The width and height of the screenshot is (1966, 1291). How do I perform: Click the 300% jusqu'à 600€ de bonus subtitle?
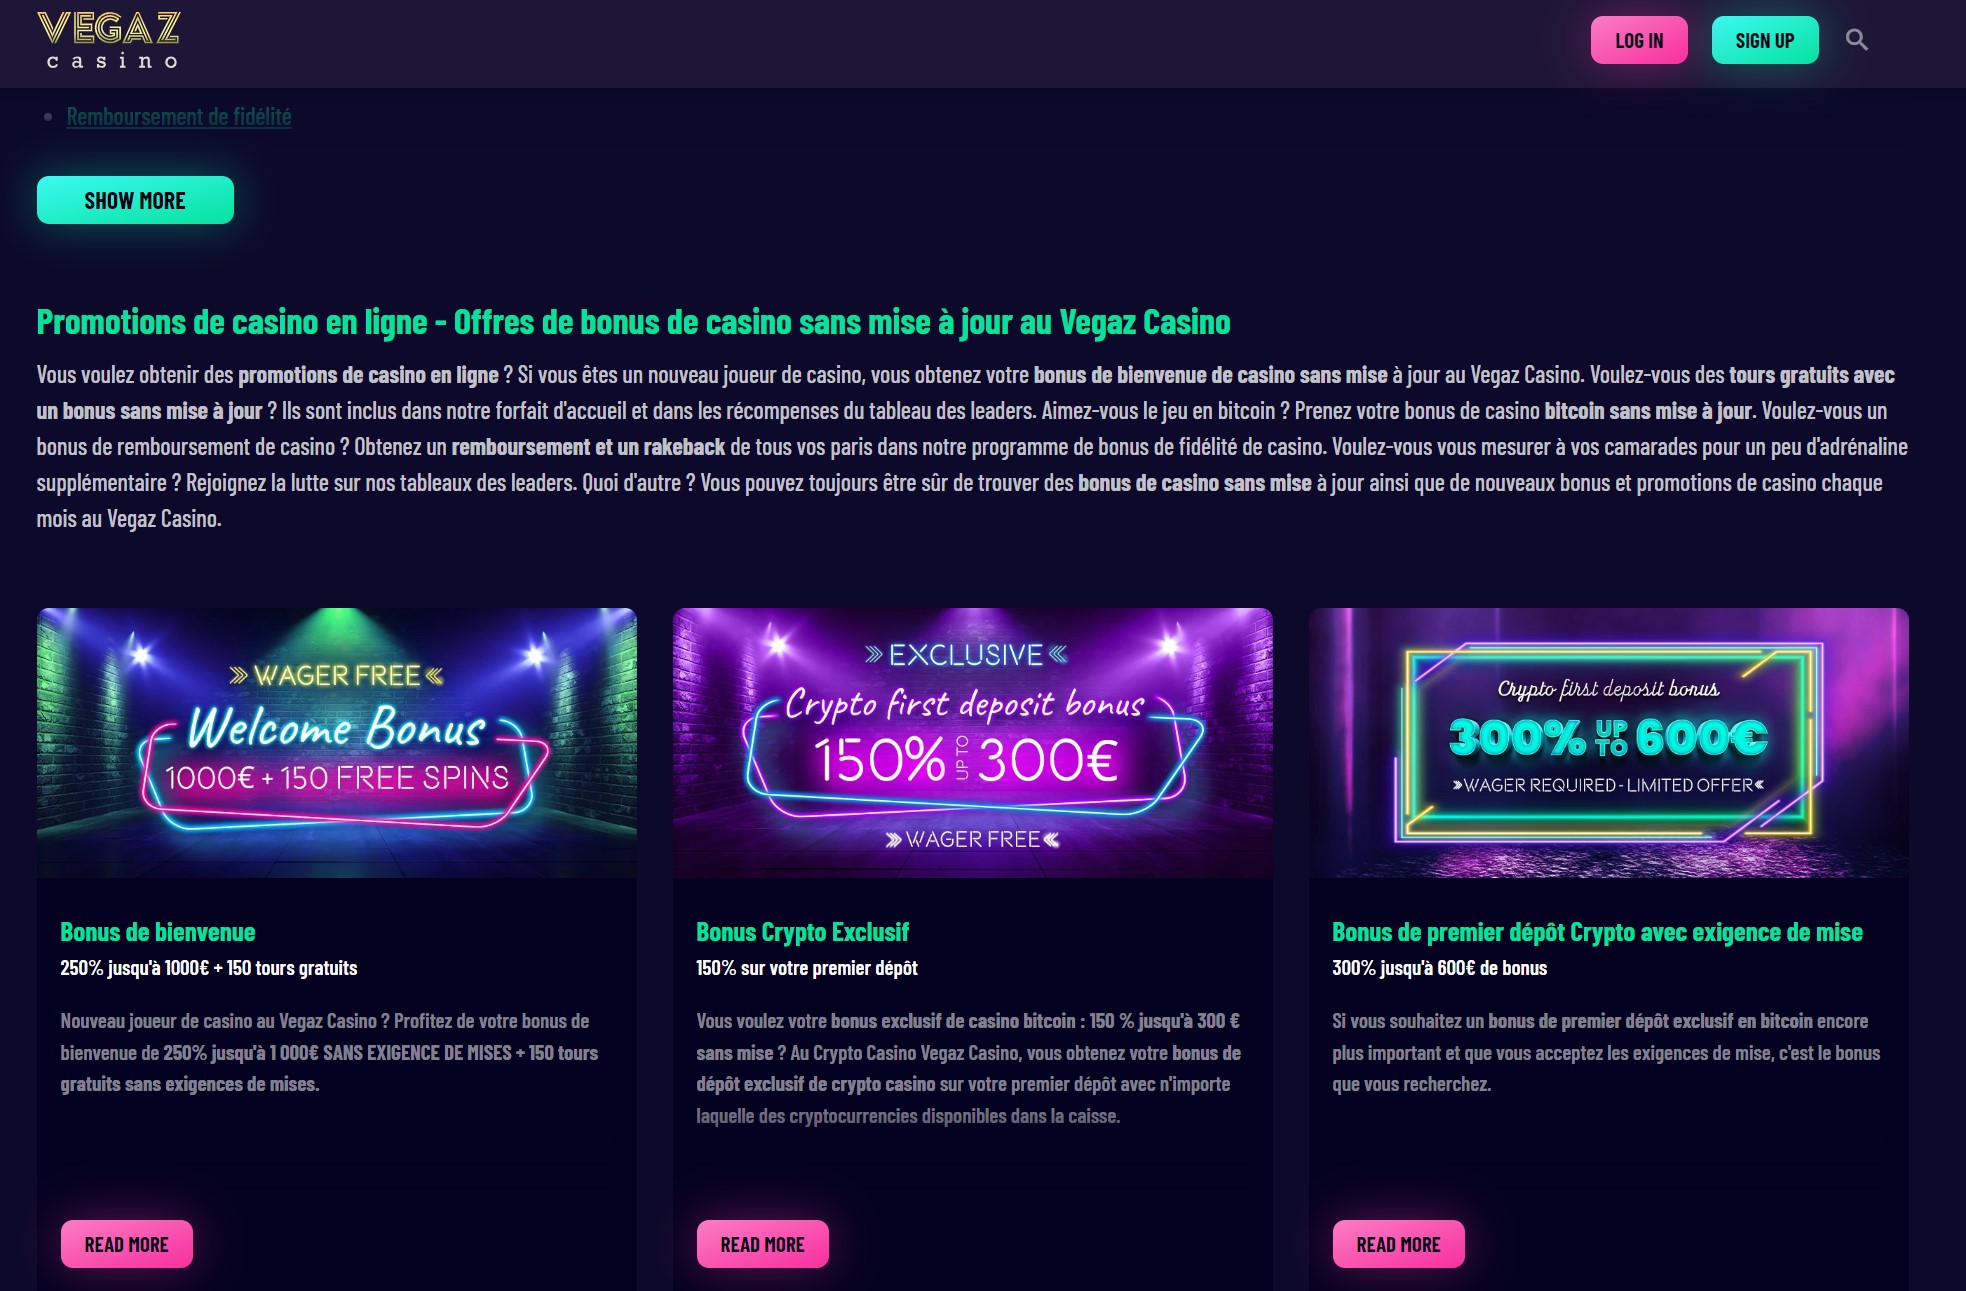point(1439,968)
